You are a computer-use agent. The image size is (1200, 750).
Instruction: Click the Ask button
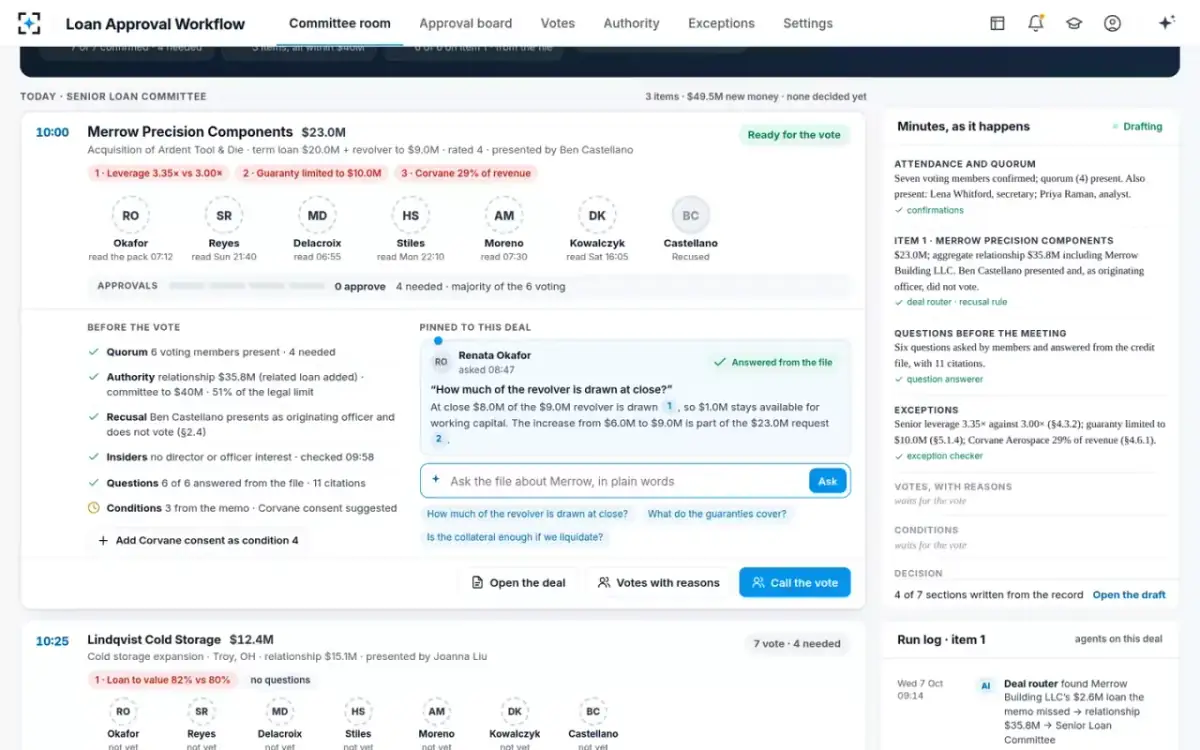point(828,481)
